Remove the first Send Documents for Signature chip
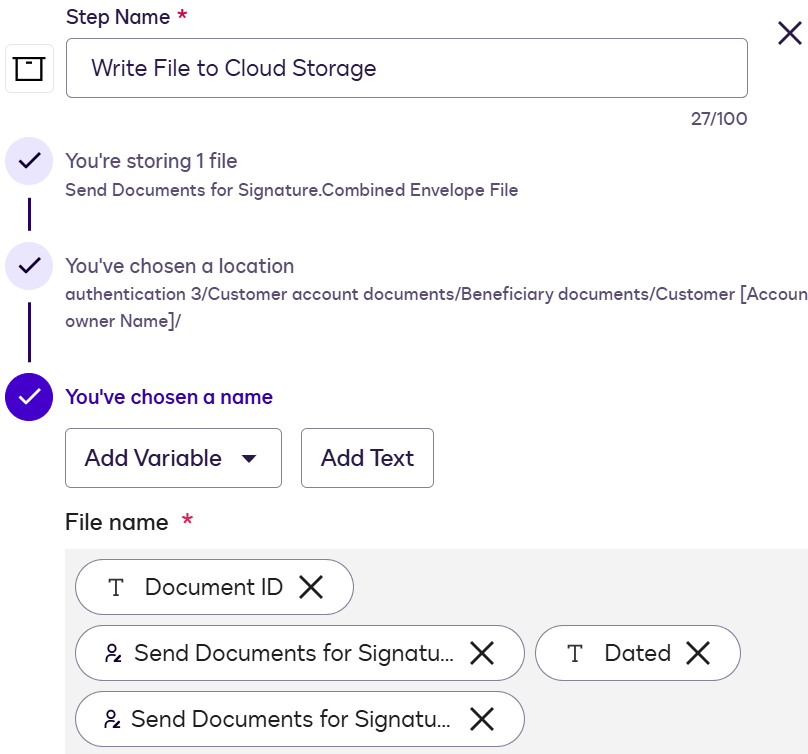 482,653
